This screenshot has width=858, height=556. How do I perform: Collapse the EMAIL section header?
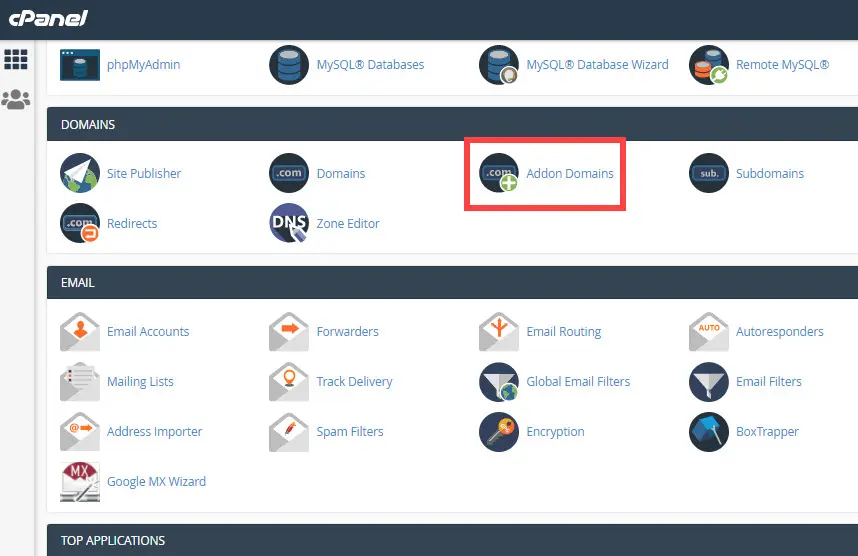452,282
